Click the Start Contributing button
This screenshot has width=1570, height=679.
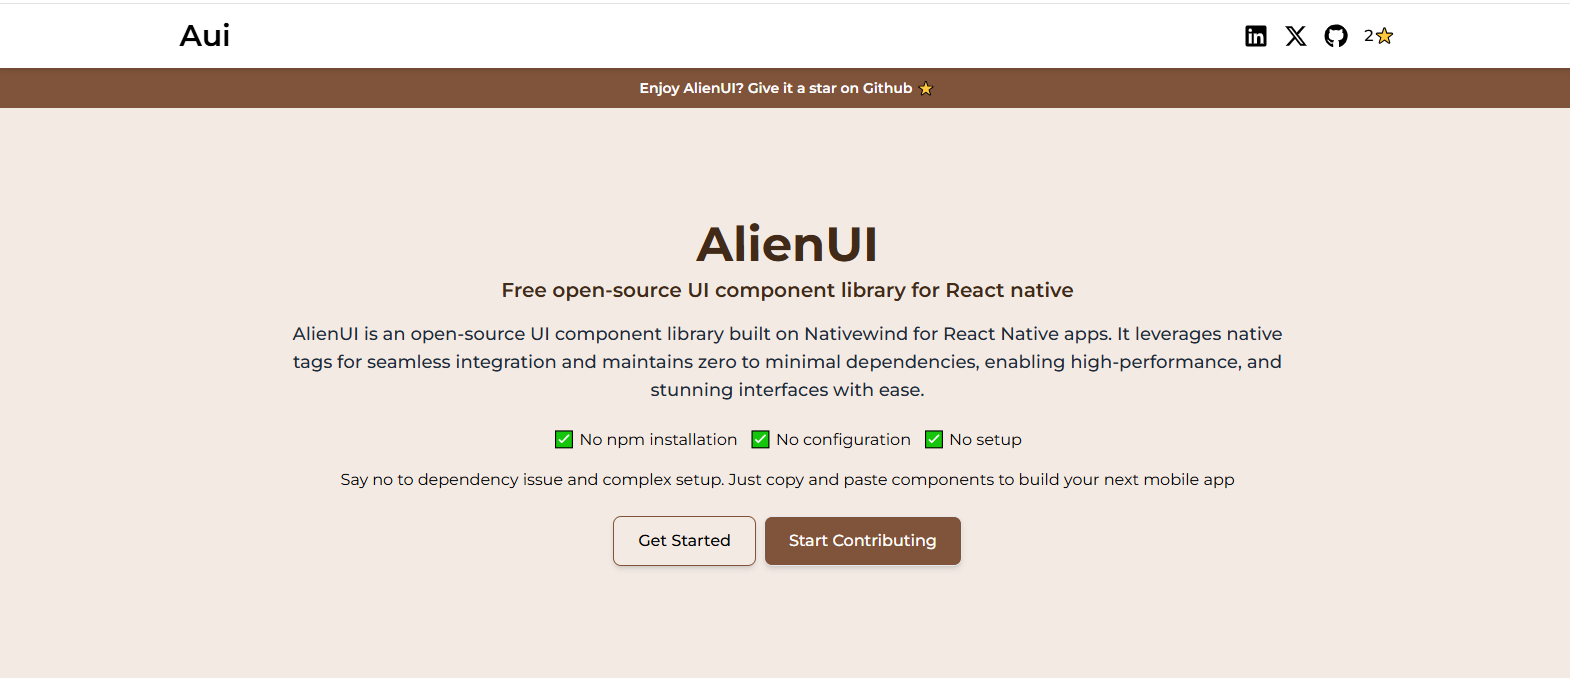(x=863, y=541)
